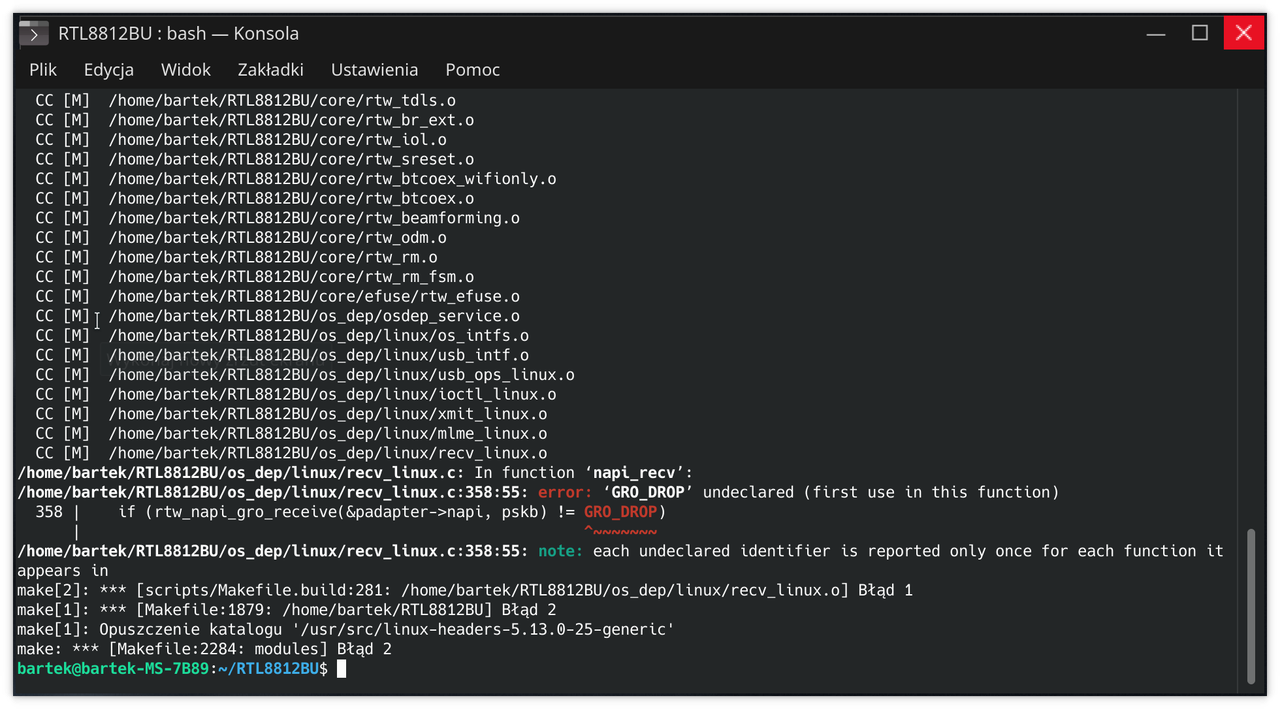The image size is (1280, 709).
Task: Click the line with rtw_odm.o
Action: (x=241, y=238)
